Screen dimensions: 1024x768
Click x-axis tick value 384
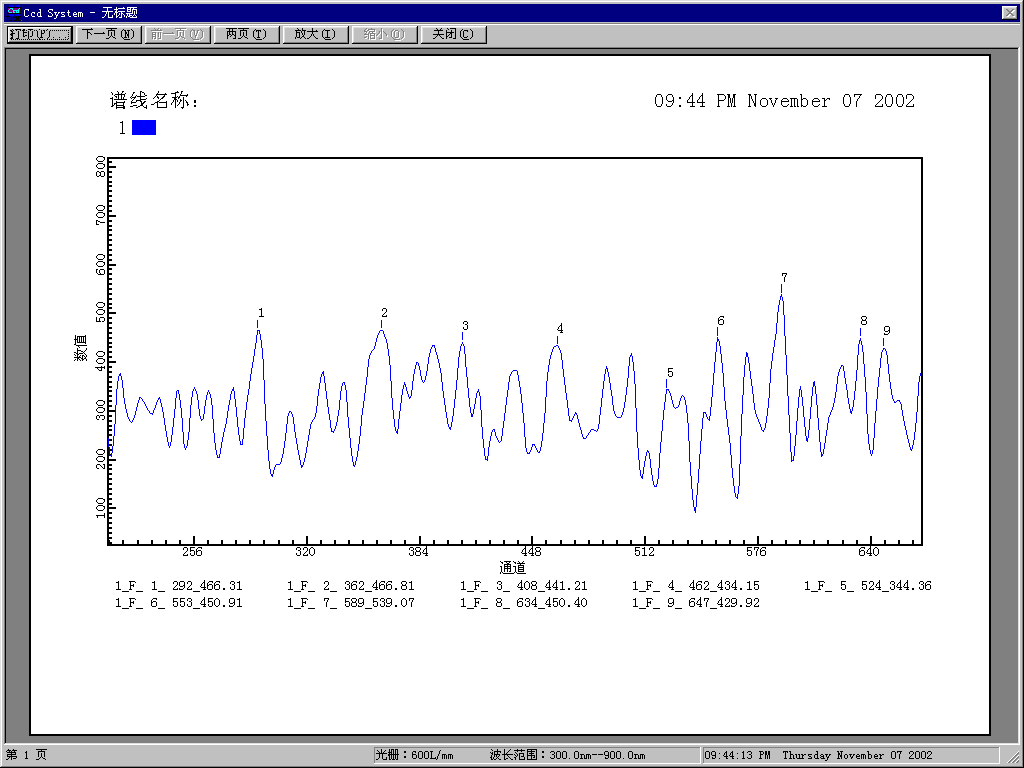tap(418, 552)
